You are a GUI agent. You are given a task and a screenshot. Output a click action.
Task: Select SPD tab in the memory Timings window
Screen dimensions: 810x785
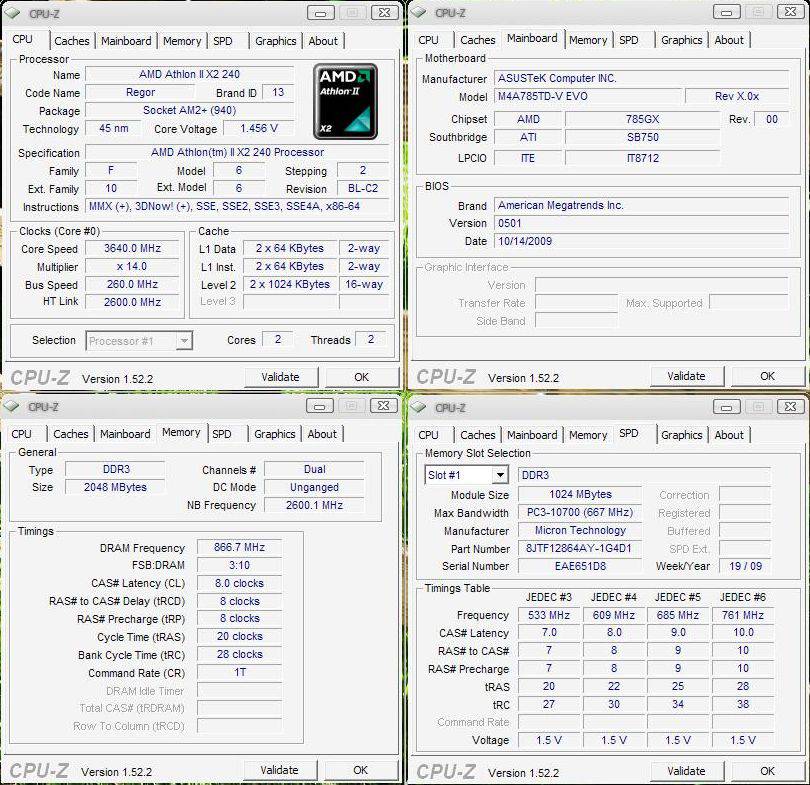coord(222,434)
